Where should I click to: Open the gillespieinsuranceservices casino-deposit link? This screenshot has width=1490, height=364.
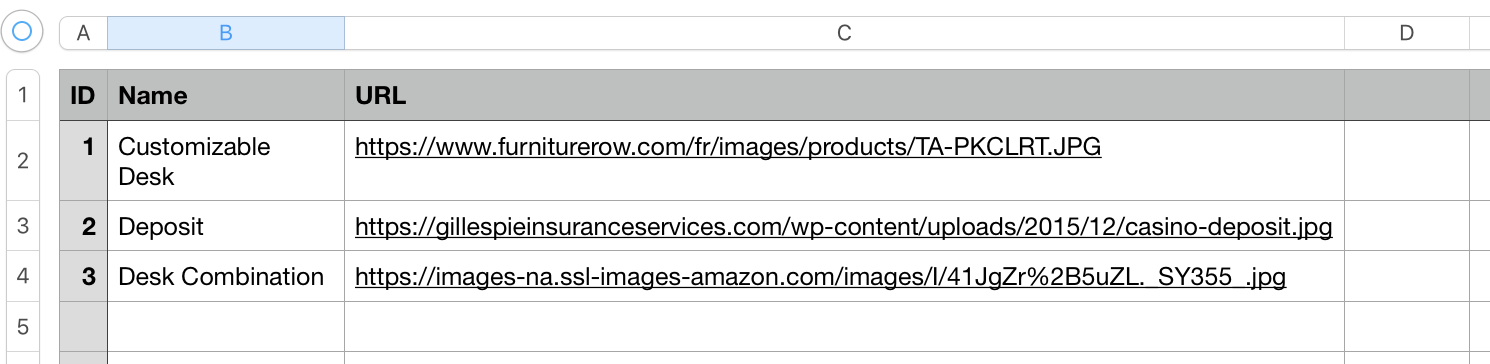844,227
